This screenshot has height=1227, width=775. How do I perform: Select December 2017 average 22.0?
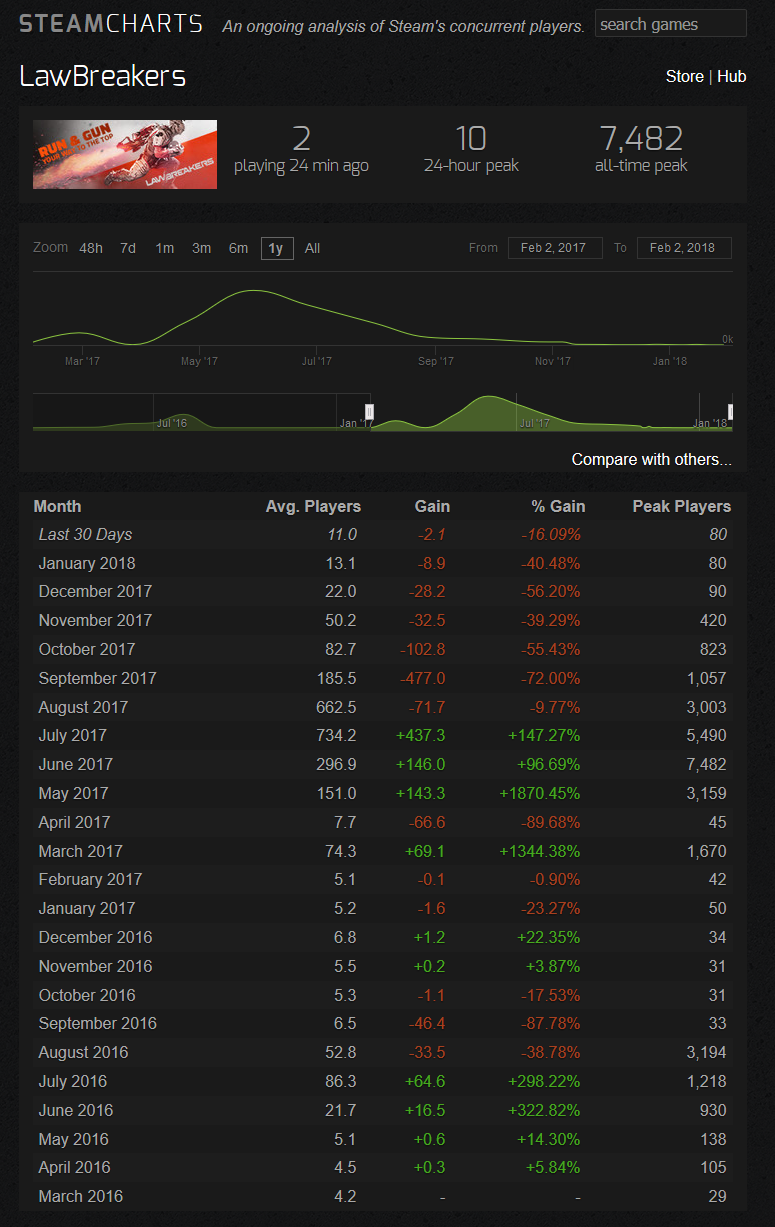tap(340, 592)
